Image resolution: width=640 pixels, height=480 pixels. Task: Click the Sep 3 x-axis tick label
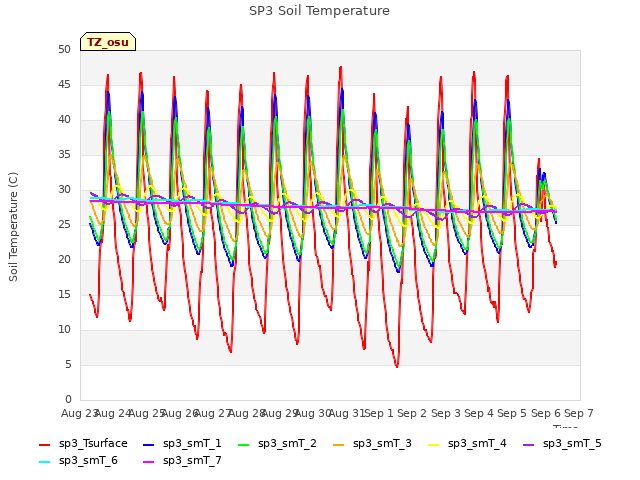[x=446, y=413]
